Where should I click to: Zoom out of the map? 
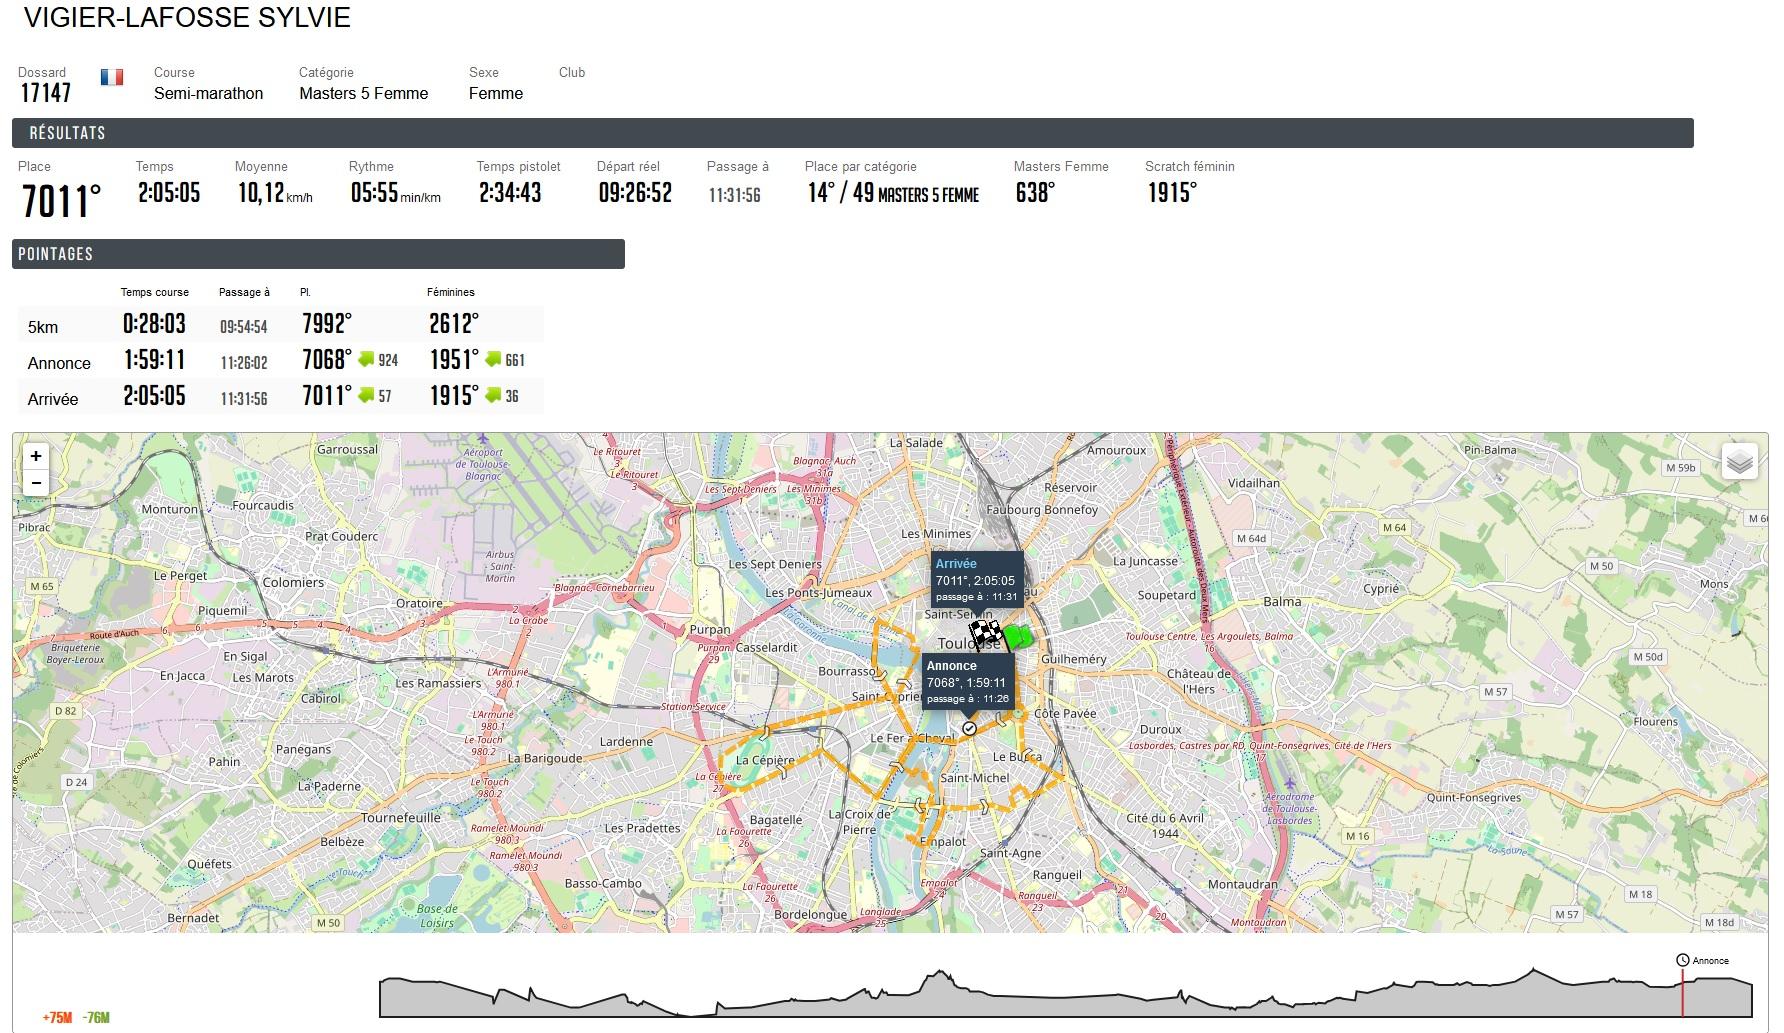(x=36, y=482)
